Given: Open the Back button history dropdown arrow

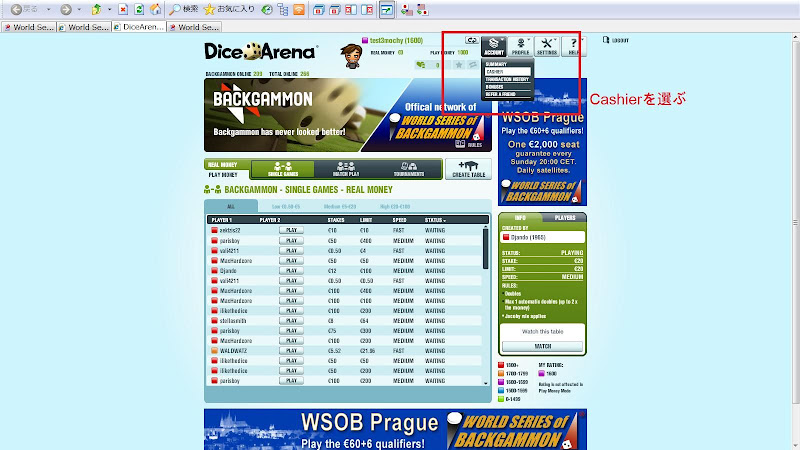Looking at the screenshot, I should pos(48,9).
